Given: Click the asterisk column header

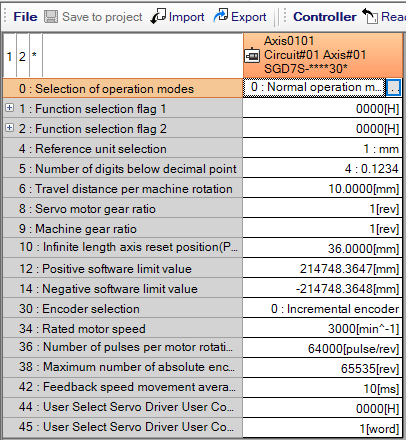Looking at the screenshot, I should pos(36,55).
